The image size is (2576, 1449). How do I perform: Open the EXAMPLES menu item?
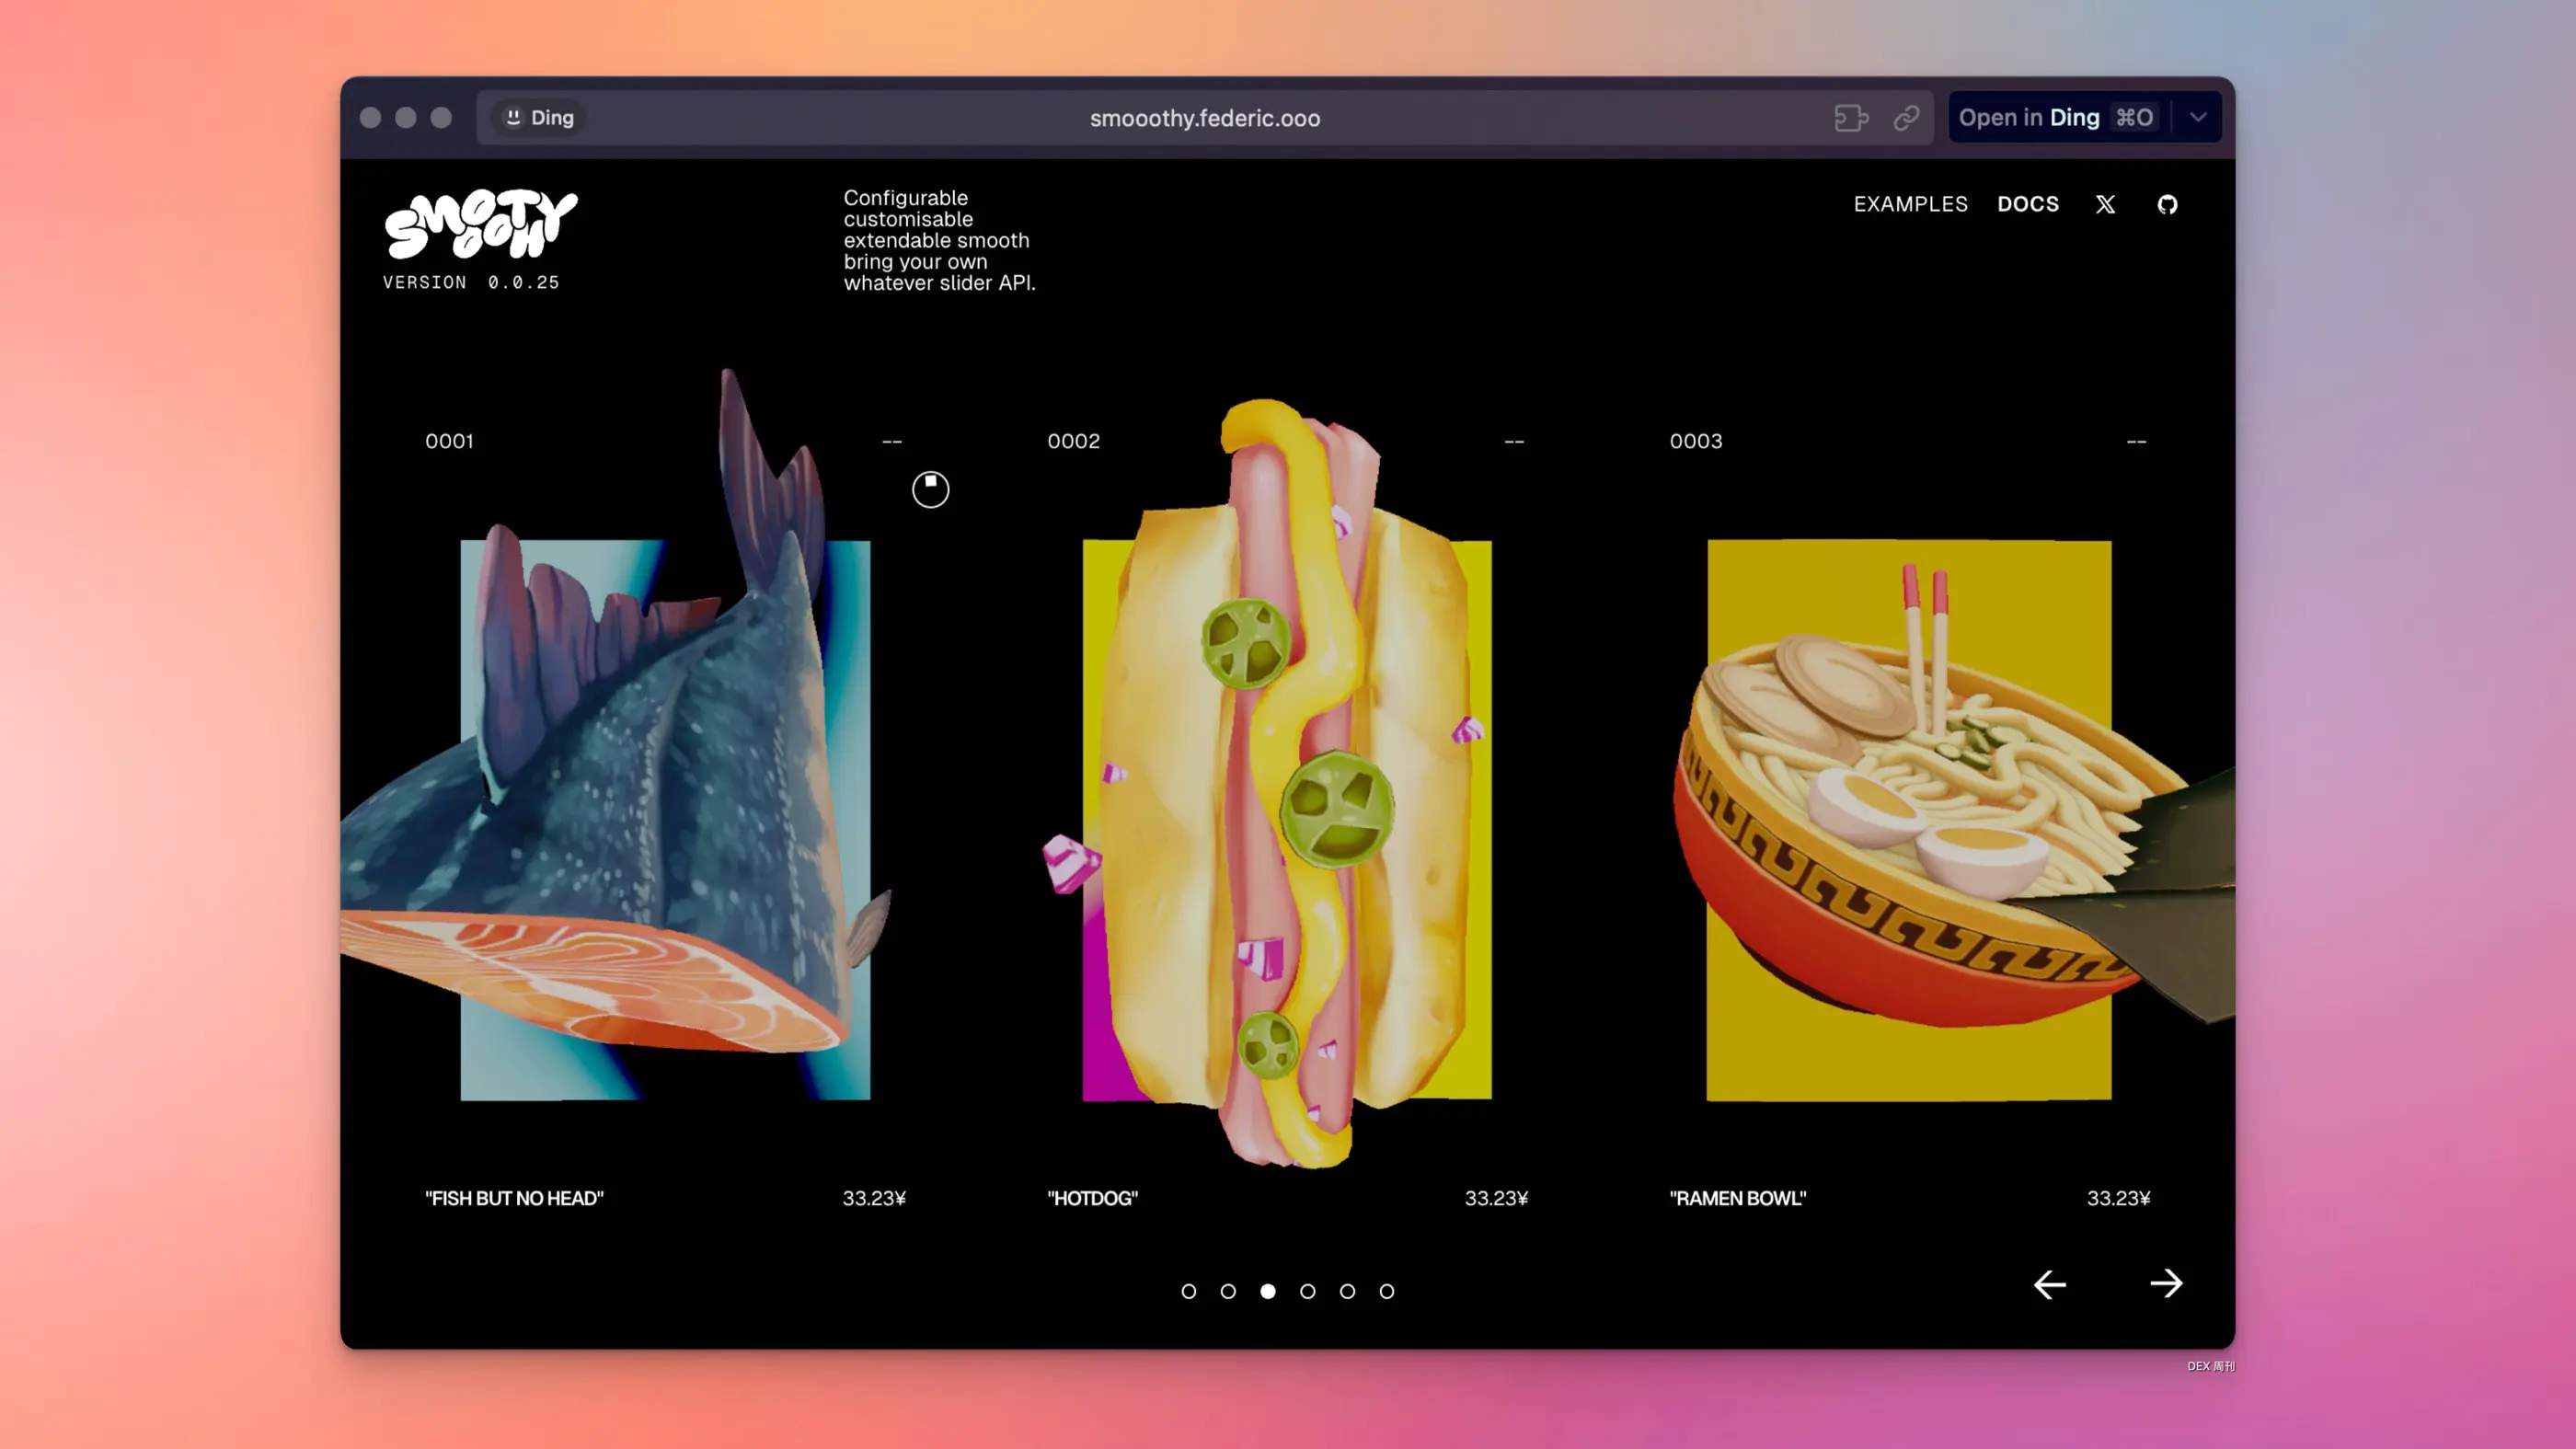pyautogui.click(x=1910, y=205)
